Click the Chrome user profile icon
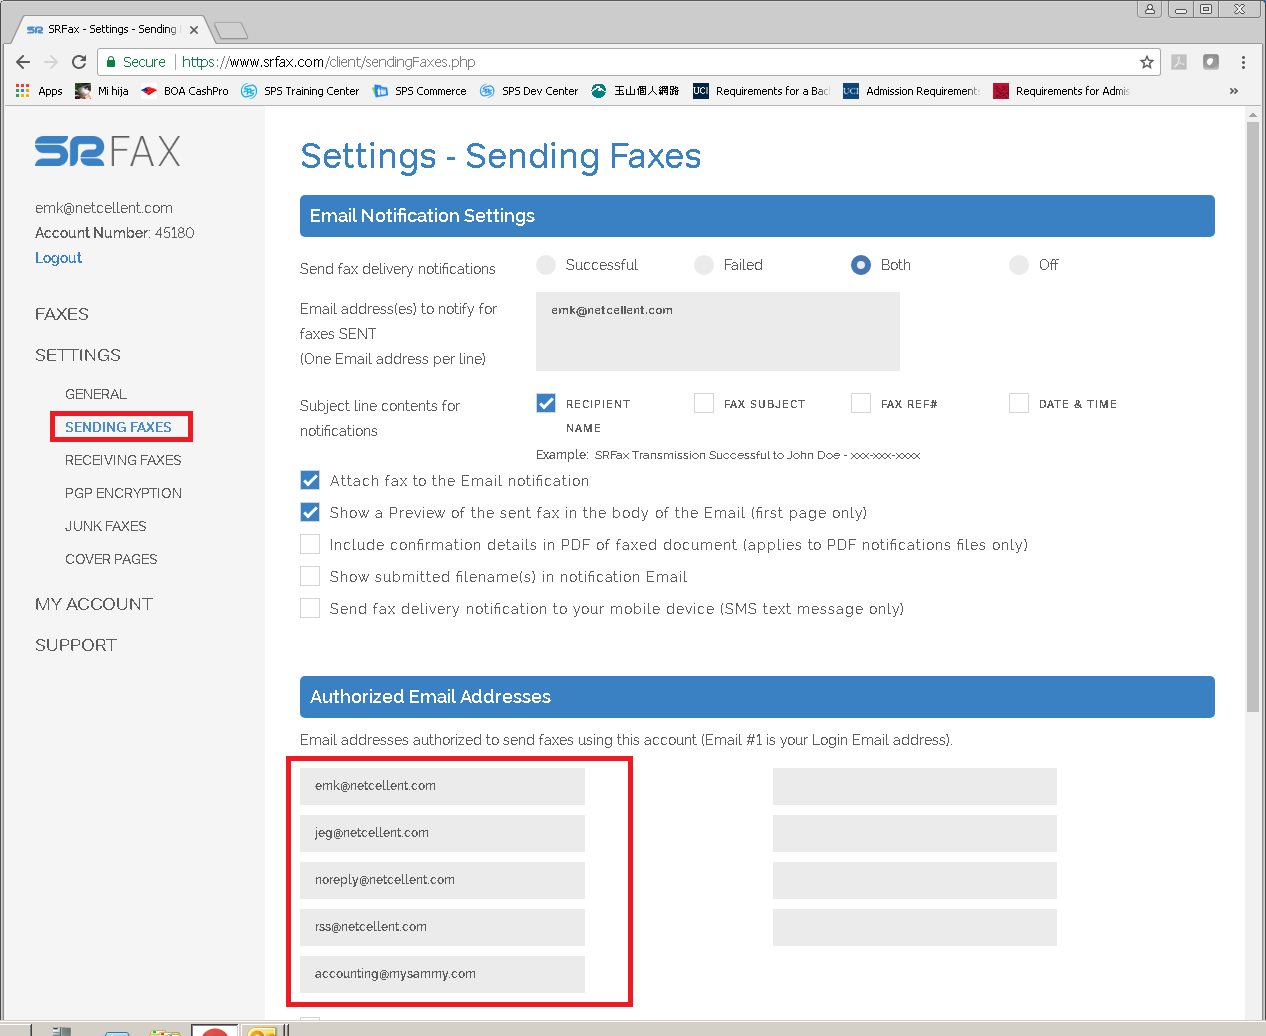The width and height of the screenshot is (1266, 1036). (1150, 9)
